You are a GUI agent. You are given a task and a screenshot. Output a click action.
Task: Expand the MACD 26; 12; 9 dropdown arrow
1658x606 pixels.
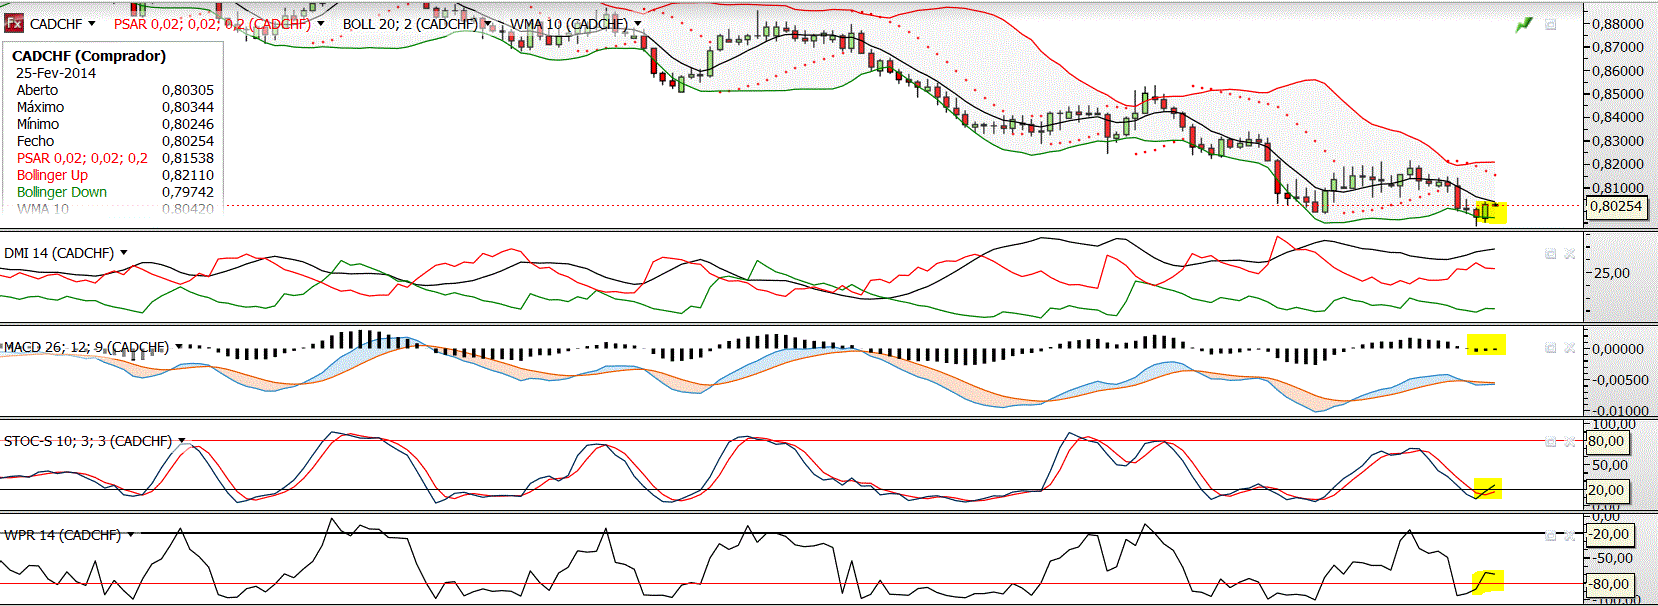click(179, 347)
